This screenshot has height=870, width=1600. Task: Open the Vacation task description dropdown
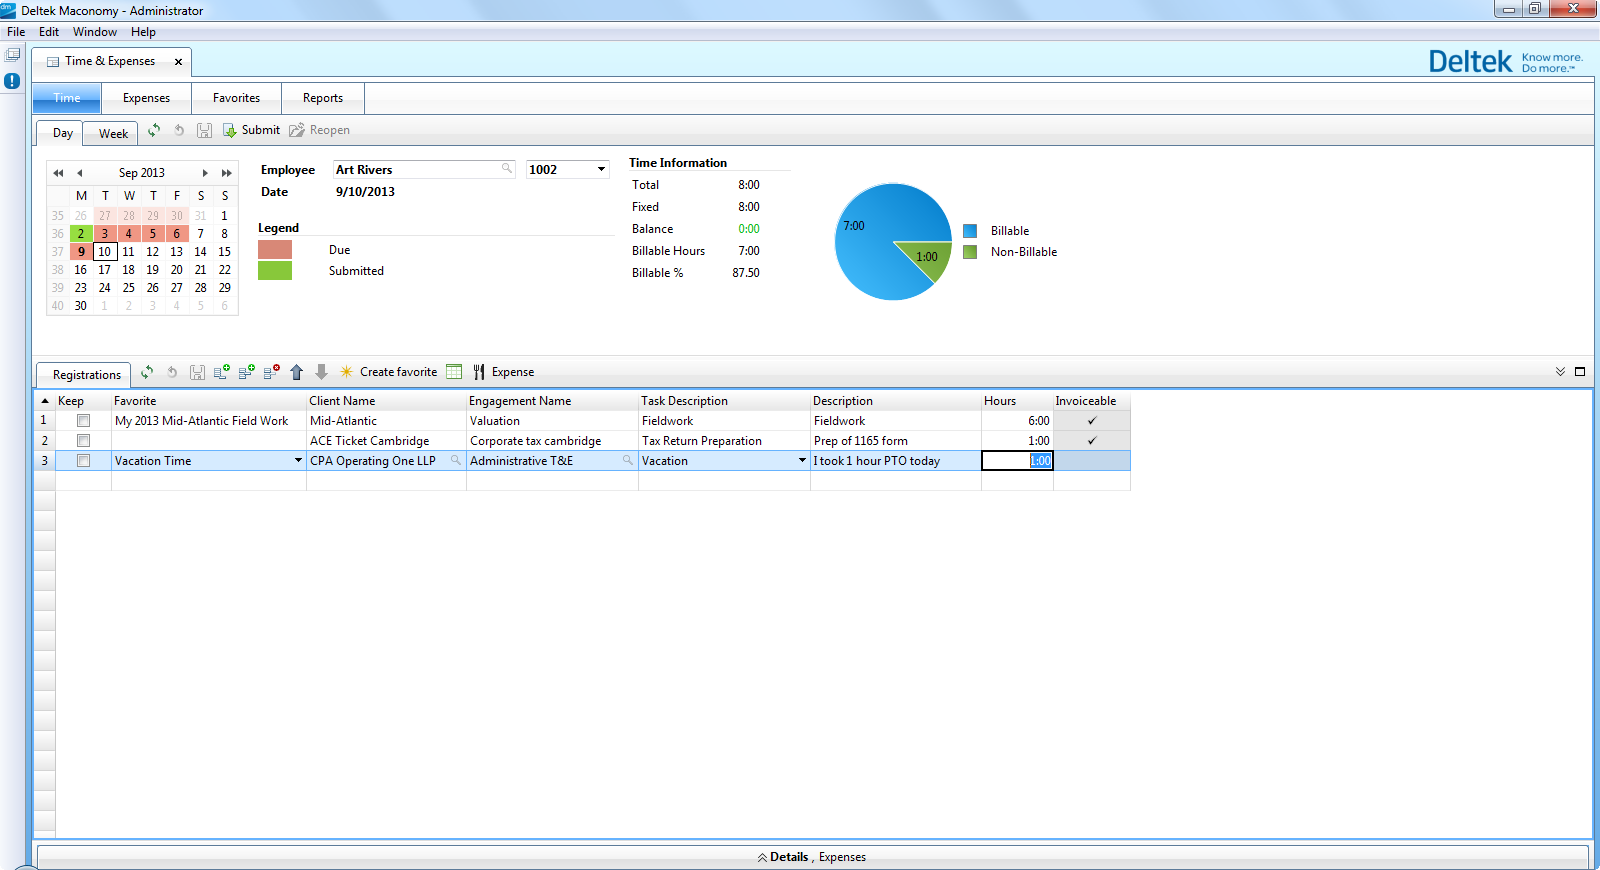point(802,461)
